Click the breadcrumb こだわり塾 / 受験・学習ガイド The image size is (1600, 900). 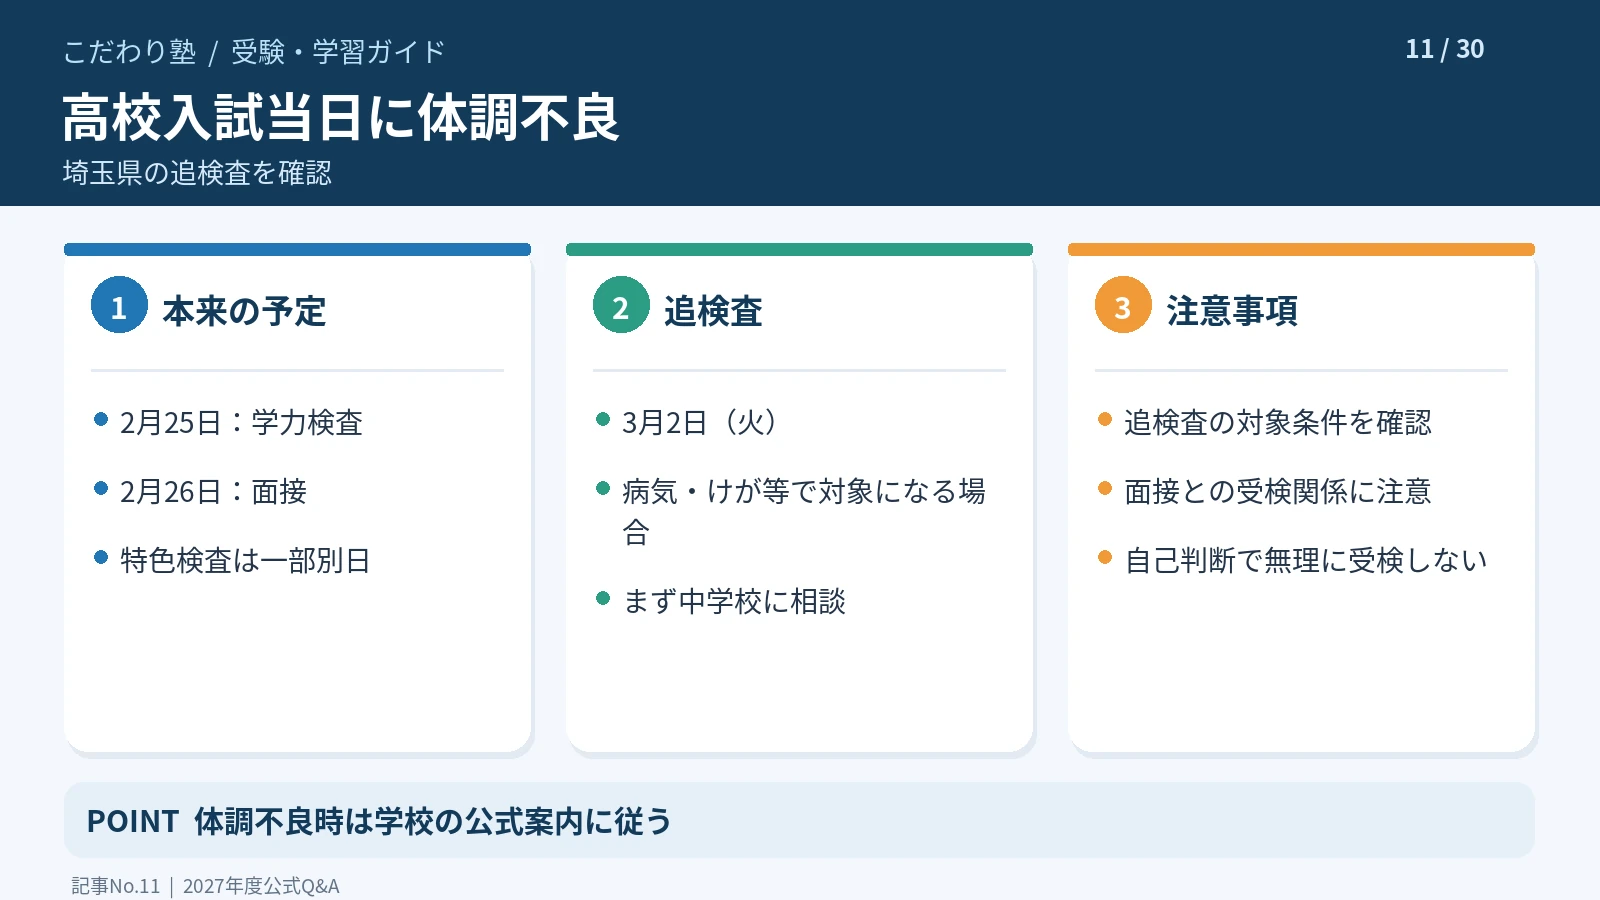tap(254, 52)
